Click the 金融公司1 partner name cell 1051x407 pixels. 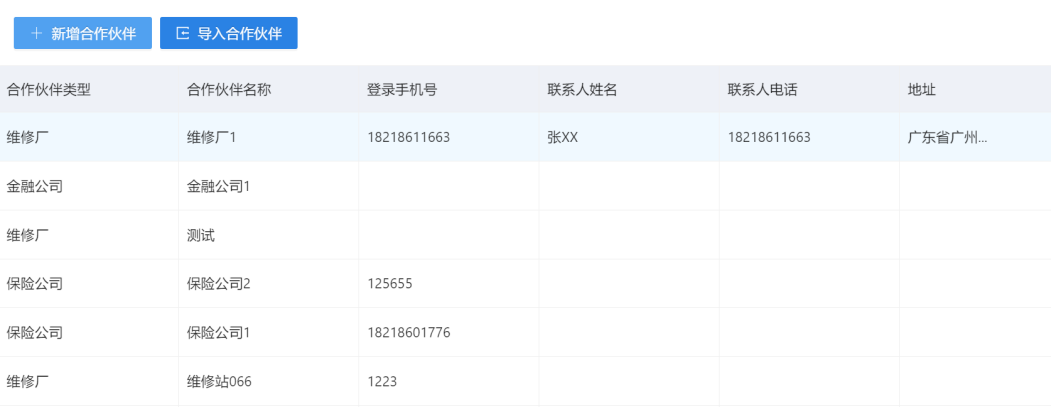point(218,186)
